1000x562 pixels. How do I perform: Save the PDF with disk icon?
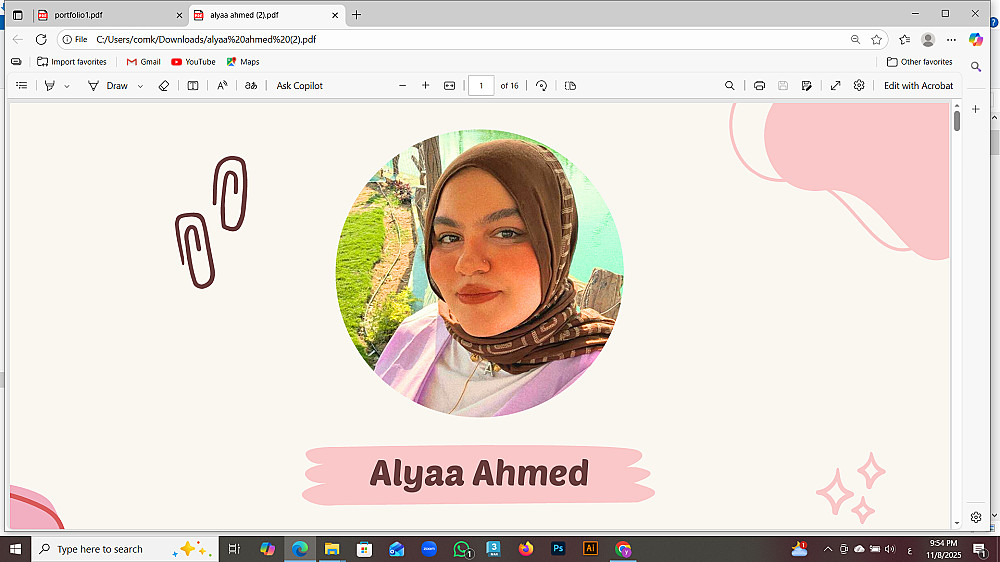(783, 85)
